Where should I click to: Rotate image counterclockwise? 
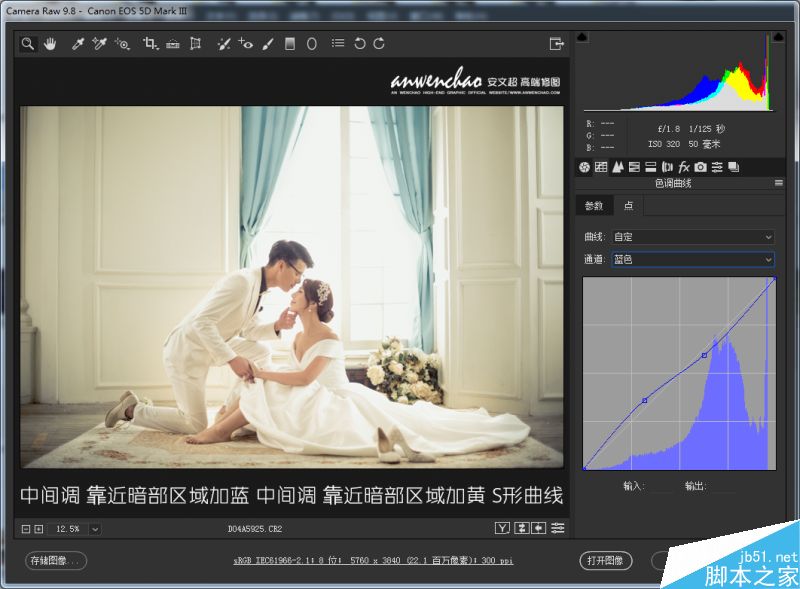click(360, 44)
